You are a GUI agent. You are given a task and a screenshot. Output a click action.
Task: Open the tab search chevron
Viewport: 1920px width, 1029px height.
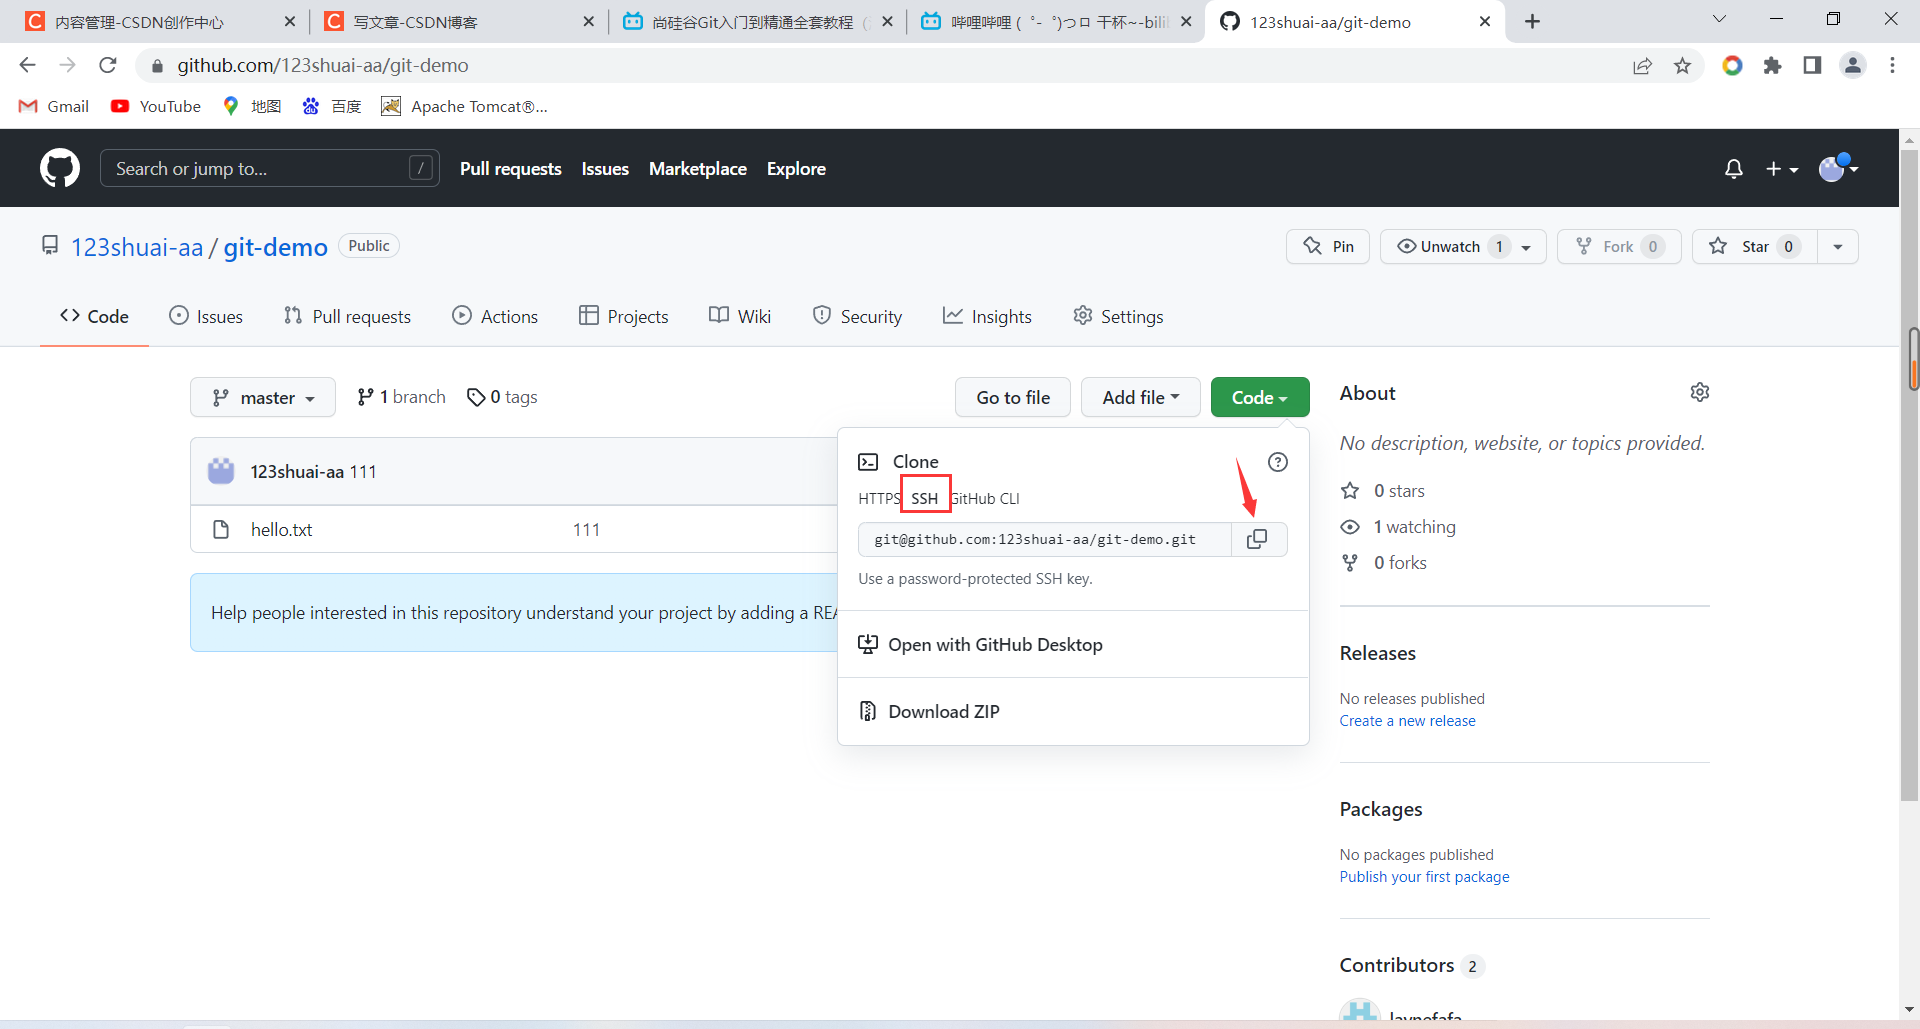pos(1719,19)
